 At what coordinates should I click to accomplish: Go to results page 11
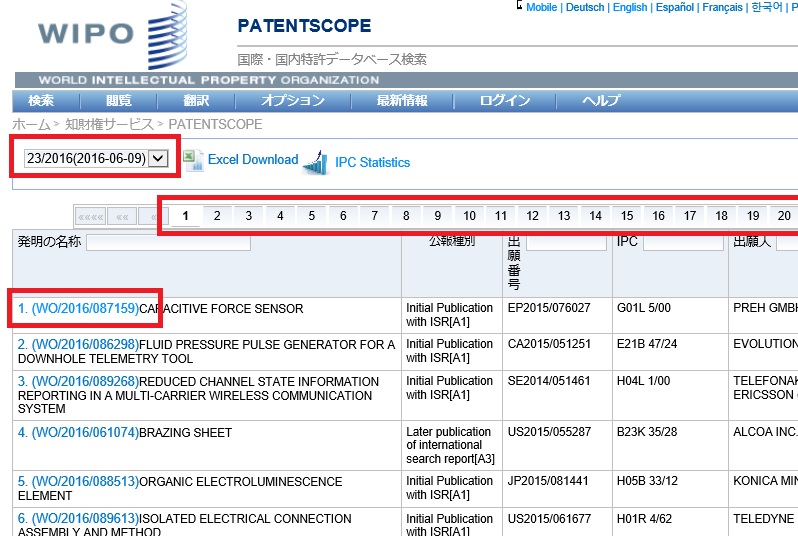point(501,216)
